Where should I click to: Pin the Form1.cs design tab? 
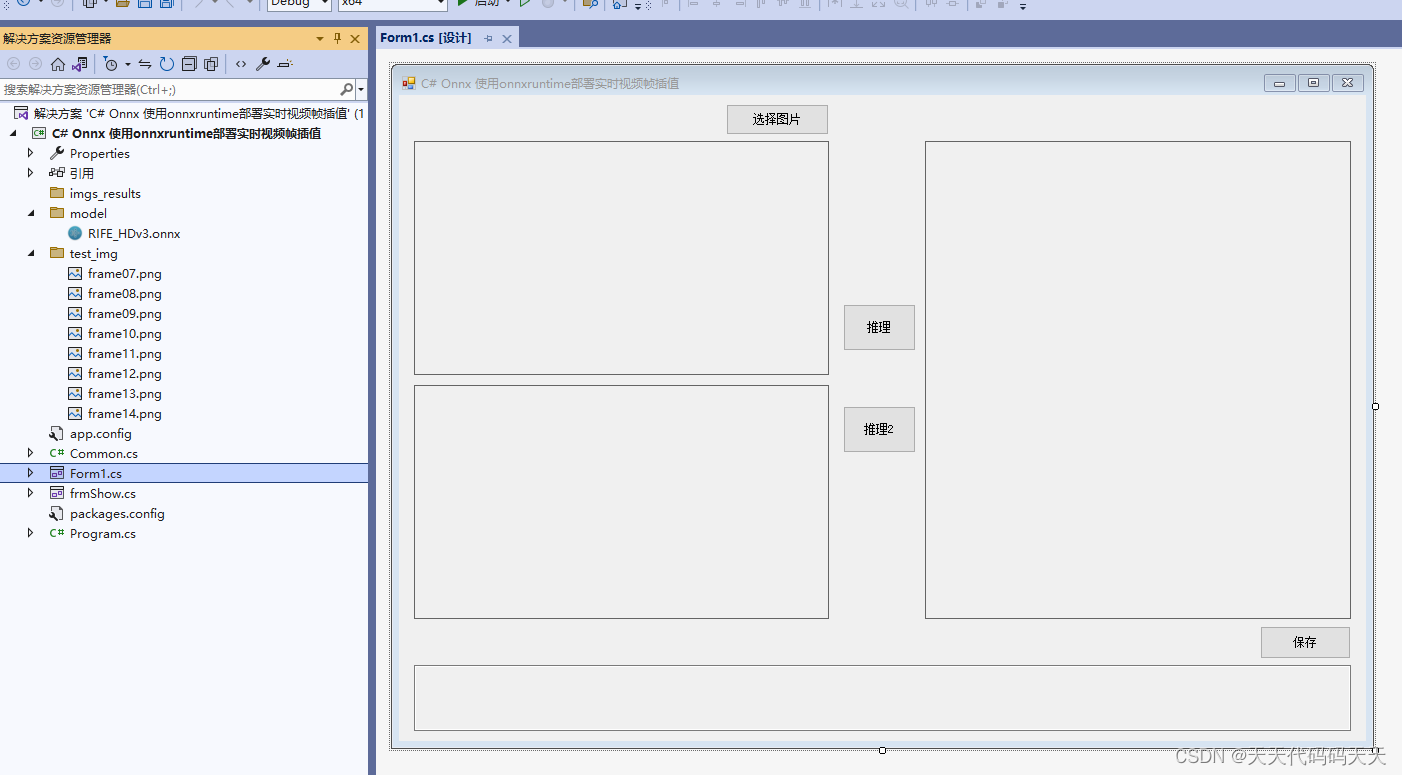(489, 38)
